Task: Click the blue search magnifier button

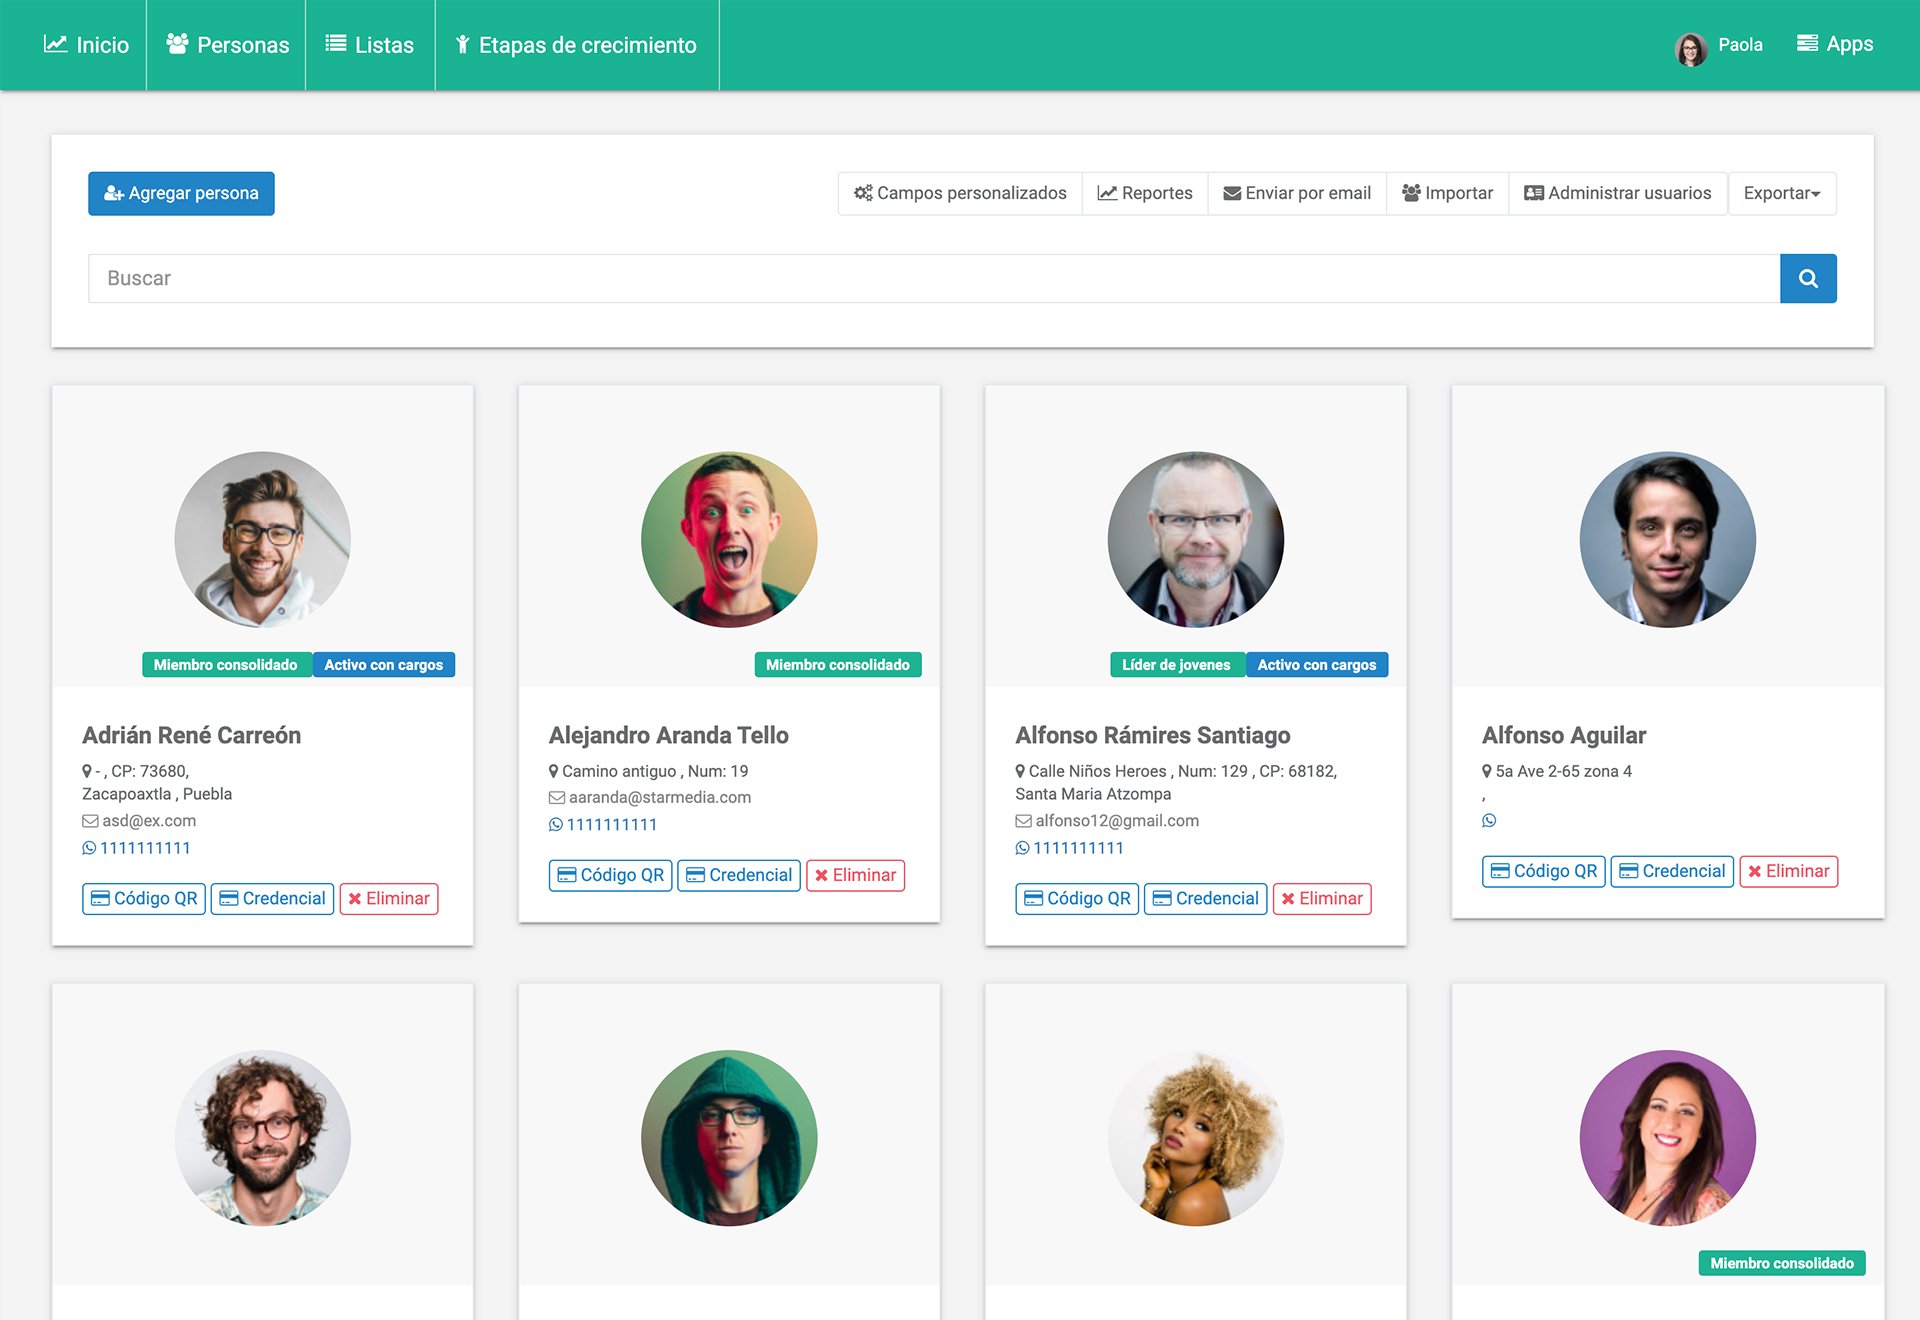Action: pos(1807,278)
